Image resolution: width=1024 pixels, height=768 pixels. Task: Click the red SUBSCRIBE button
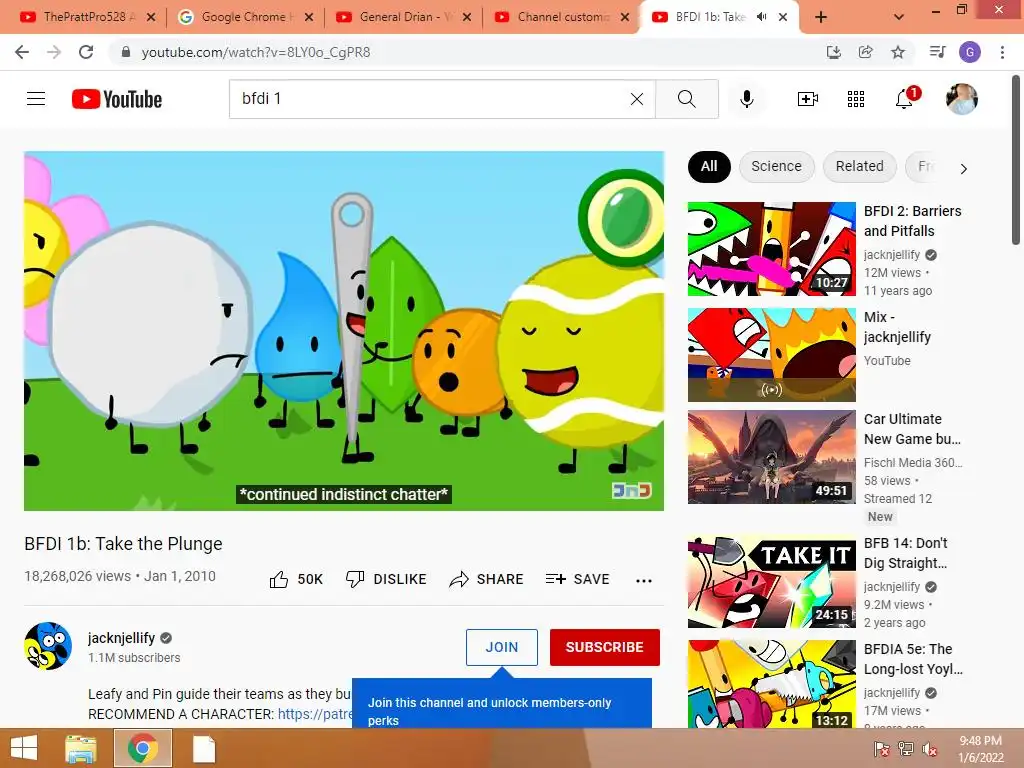tap(605, 647)
